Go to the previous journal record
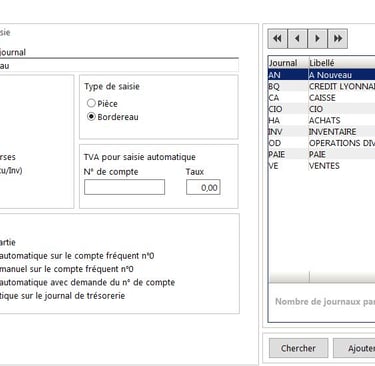 [x=297, y=39]
